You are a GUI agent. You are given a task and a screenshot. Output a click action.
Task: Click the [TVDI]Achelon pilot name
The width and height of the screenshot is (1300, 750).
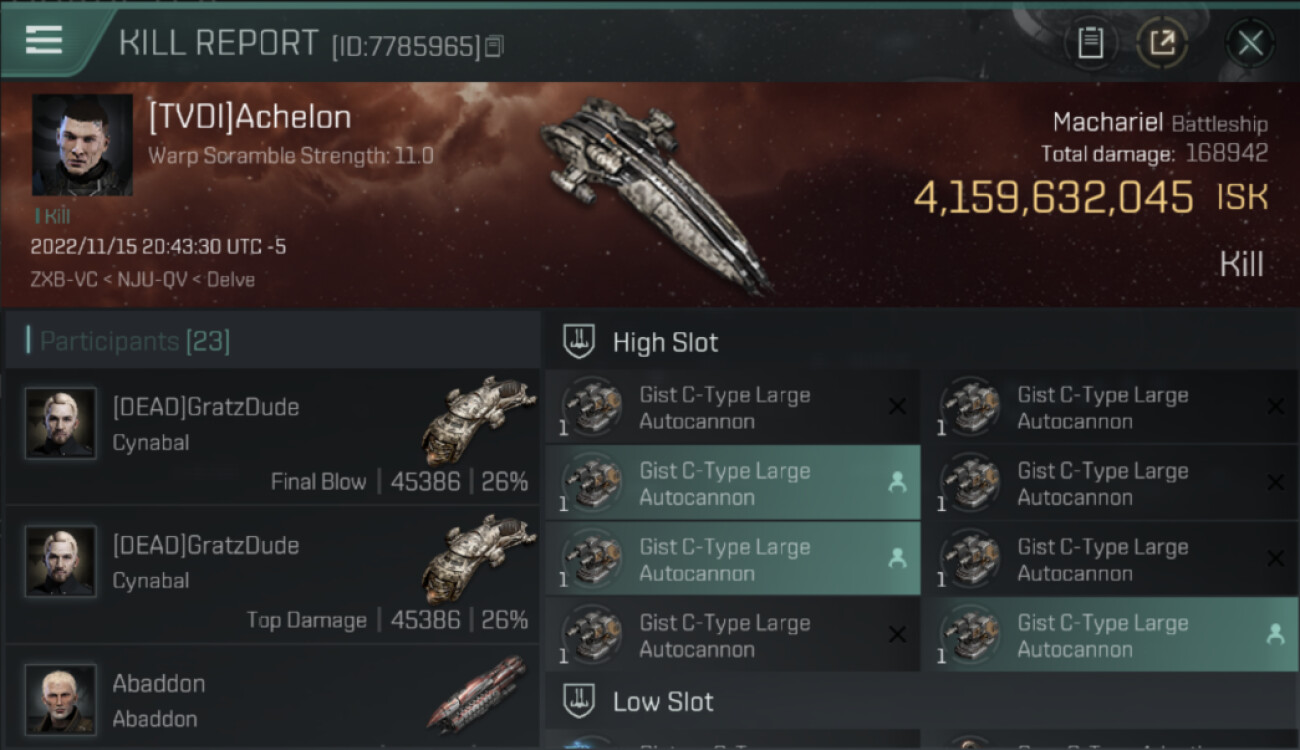250,118
